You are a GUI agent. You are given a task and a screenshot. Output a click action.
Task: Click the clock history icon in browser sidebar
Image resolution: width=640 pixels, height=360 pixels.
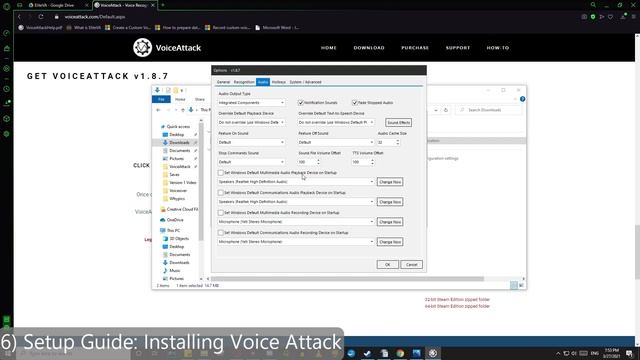(x=7, y=89)
